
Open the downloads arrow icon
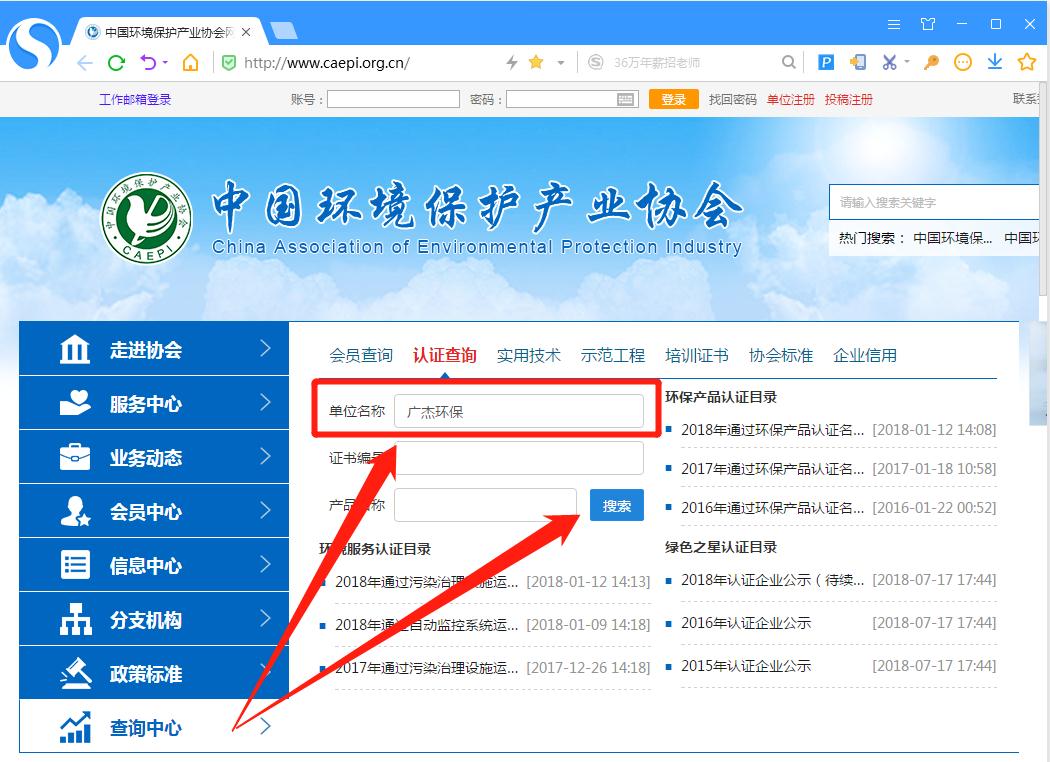click(995, 62)
